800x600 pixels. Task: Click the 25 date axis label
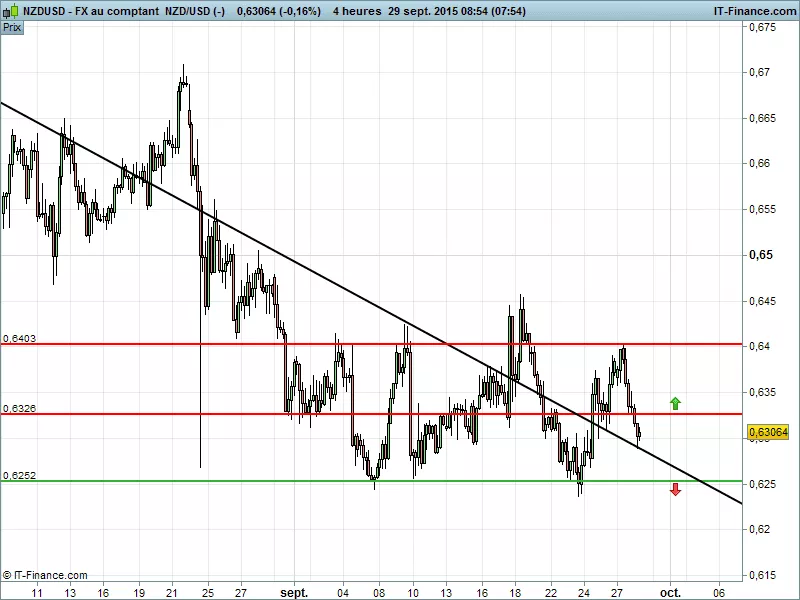(x=208, y=593)
